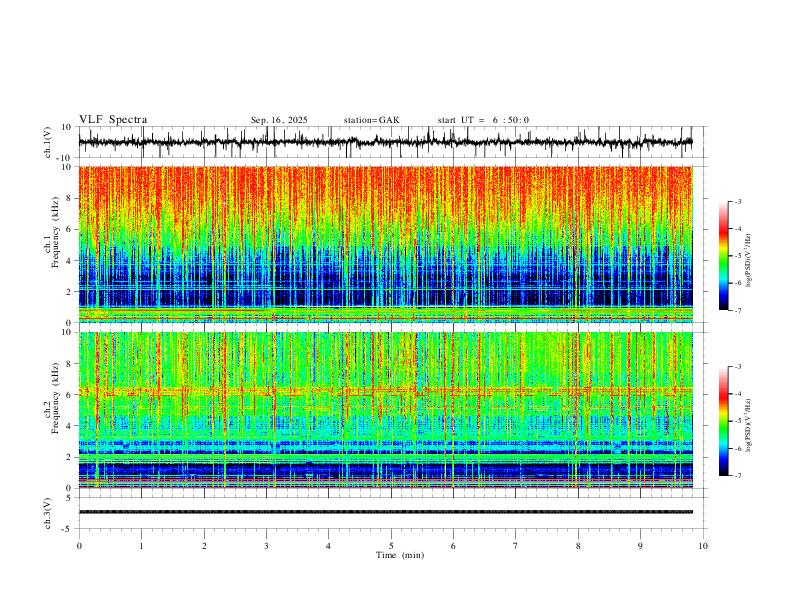Click the "6" kHz tick on ch.1 spectrogram
Viewport: 792px width, 612px height.
point(69,229)
